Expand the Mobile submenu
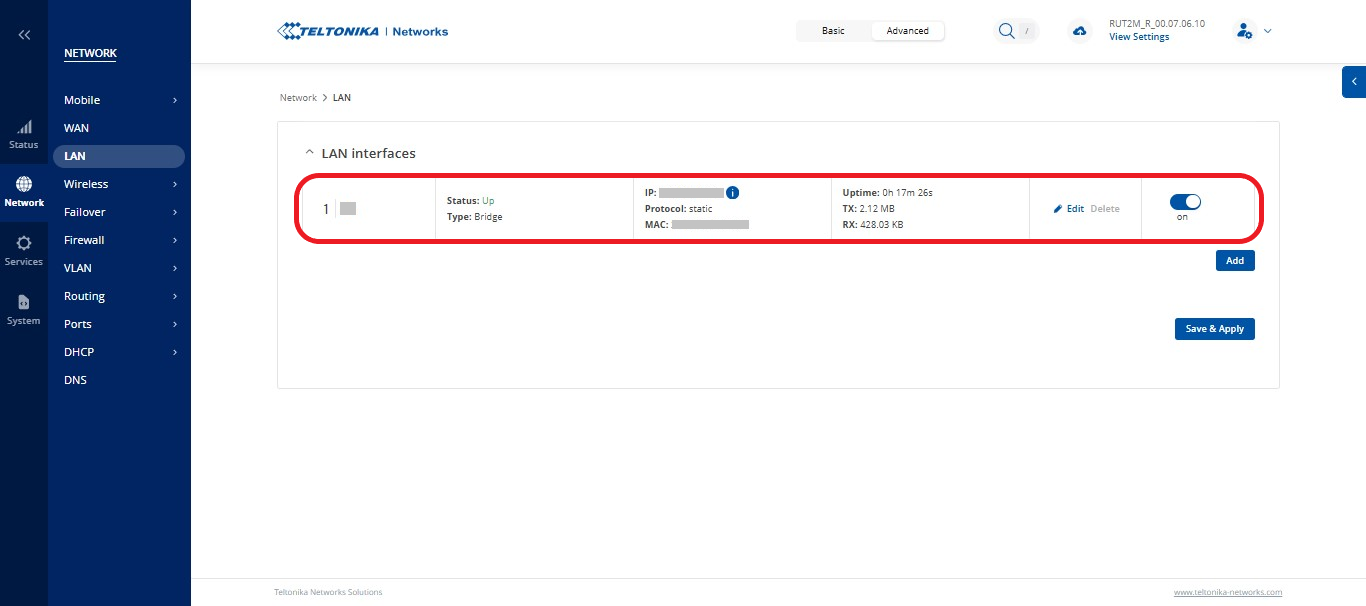Screen dimensions: 1366x606 click(x=120, y=100)
